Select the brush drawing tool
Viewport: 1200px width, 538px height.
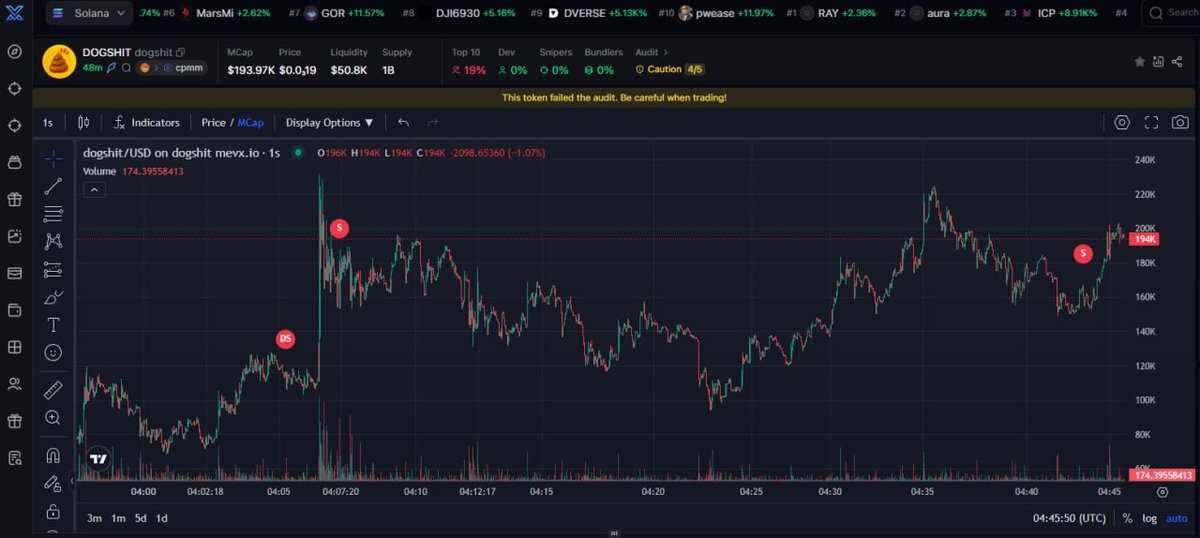[x=53, y=297]
